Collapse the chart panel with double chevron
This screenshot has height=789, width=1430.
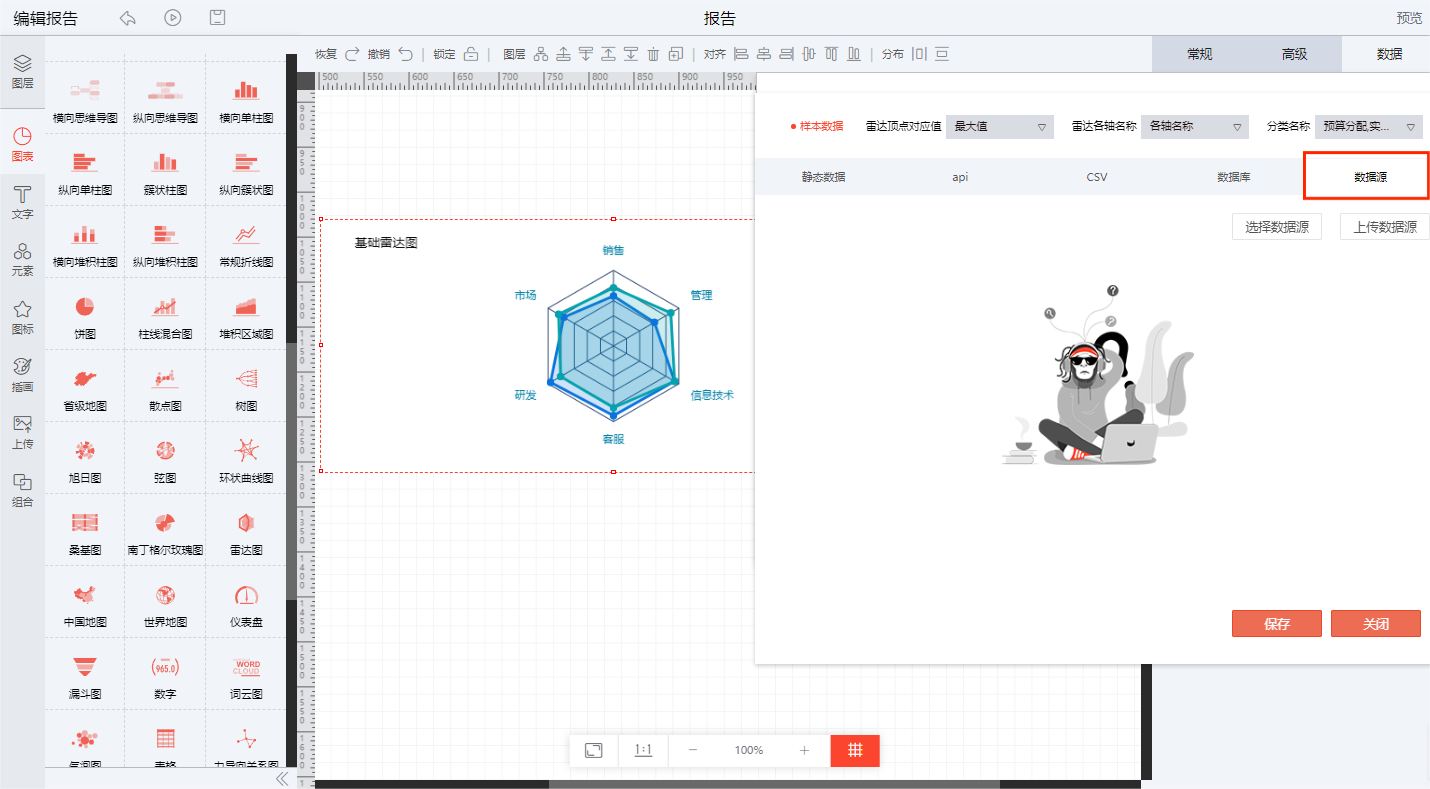(x=282, y=778)
